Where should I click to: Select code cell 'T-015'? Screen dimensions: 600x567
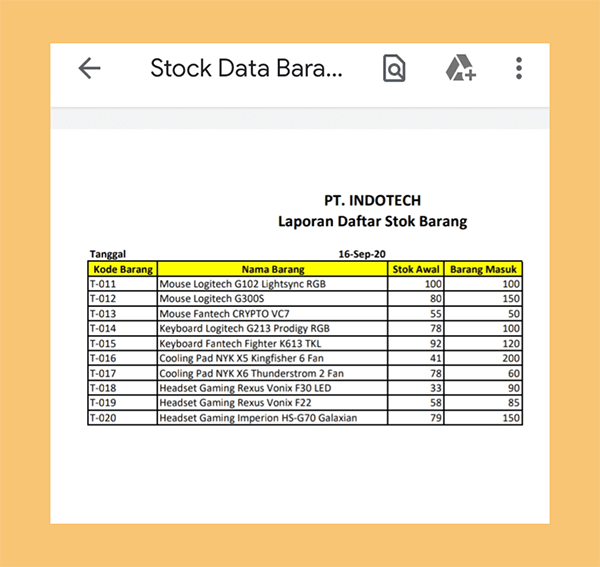(123, 344)
